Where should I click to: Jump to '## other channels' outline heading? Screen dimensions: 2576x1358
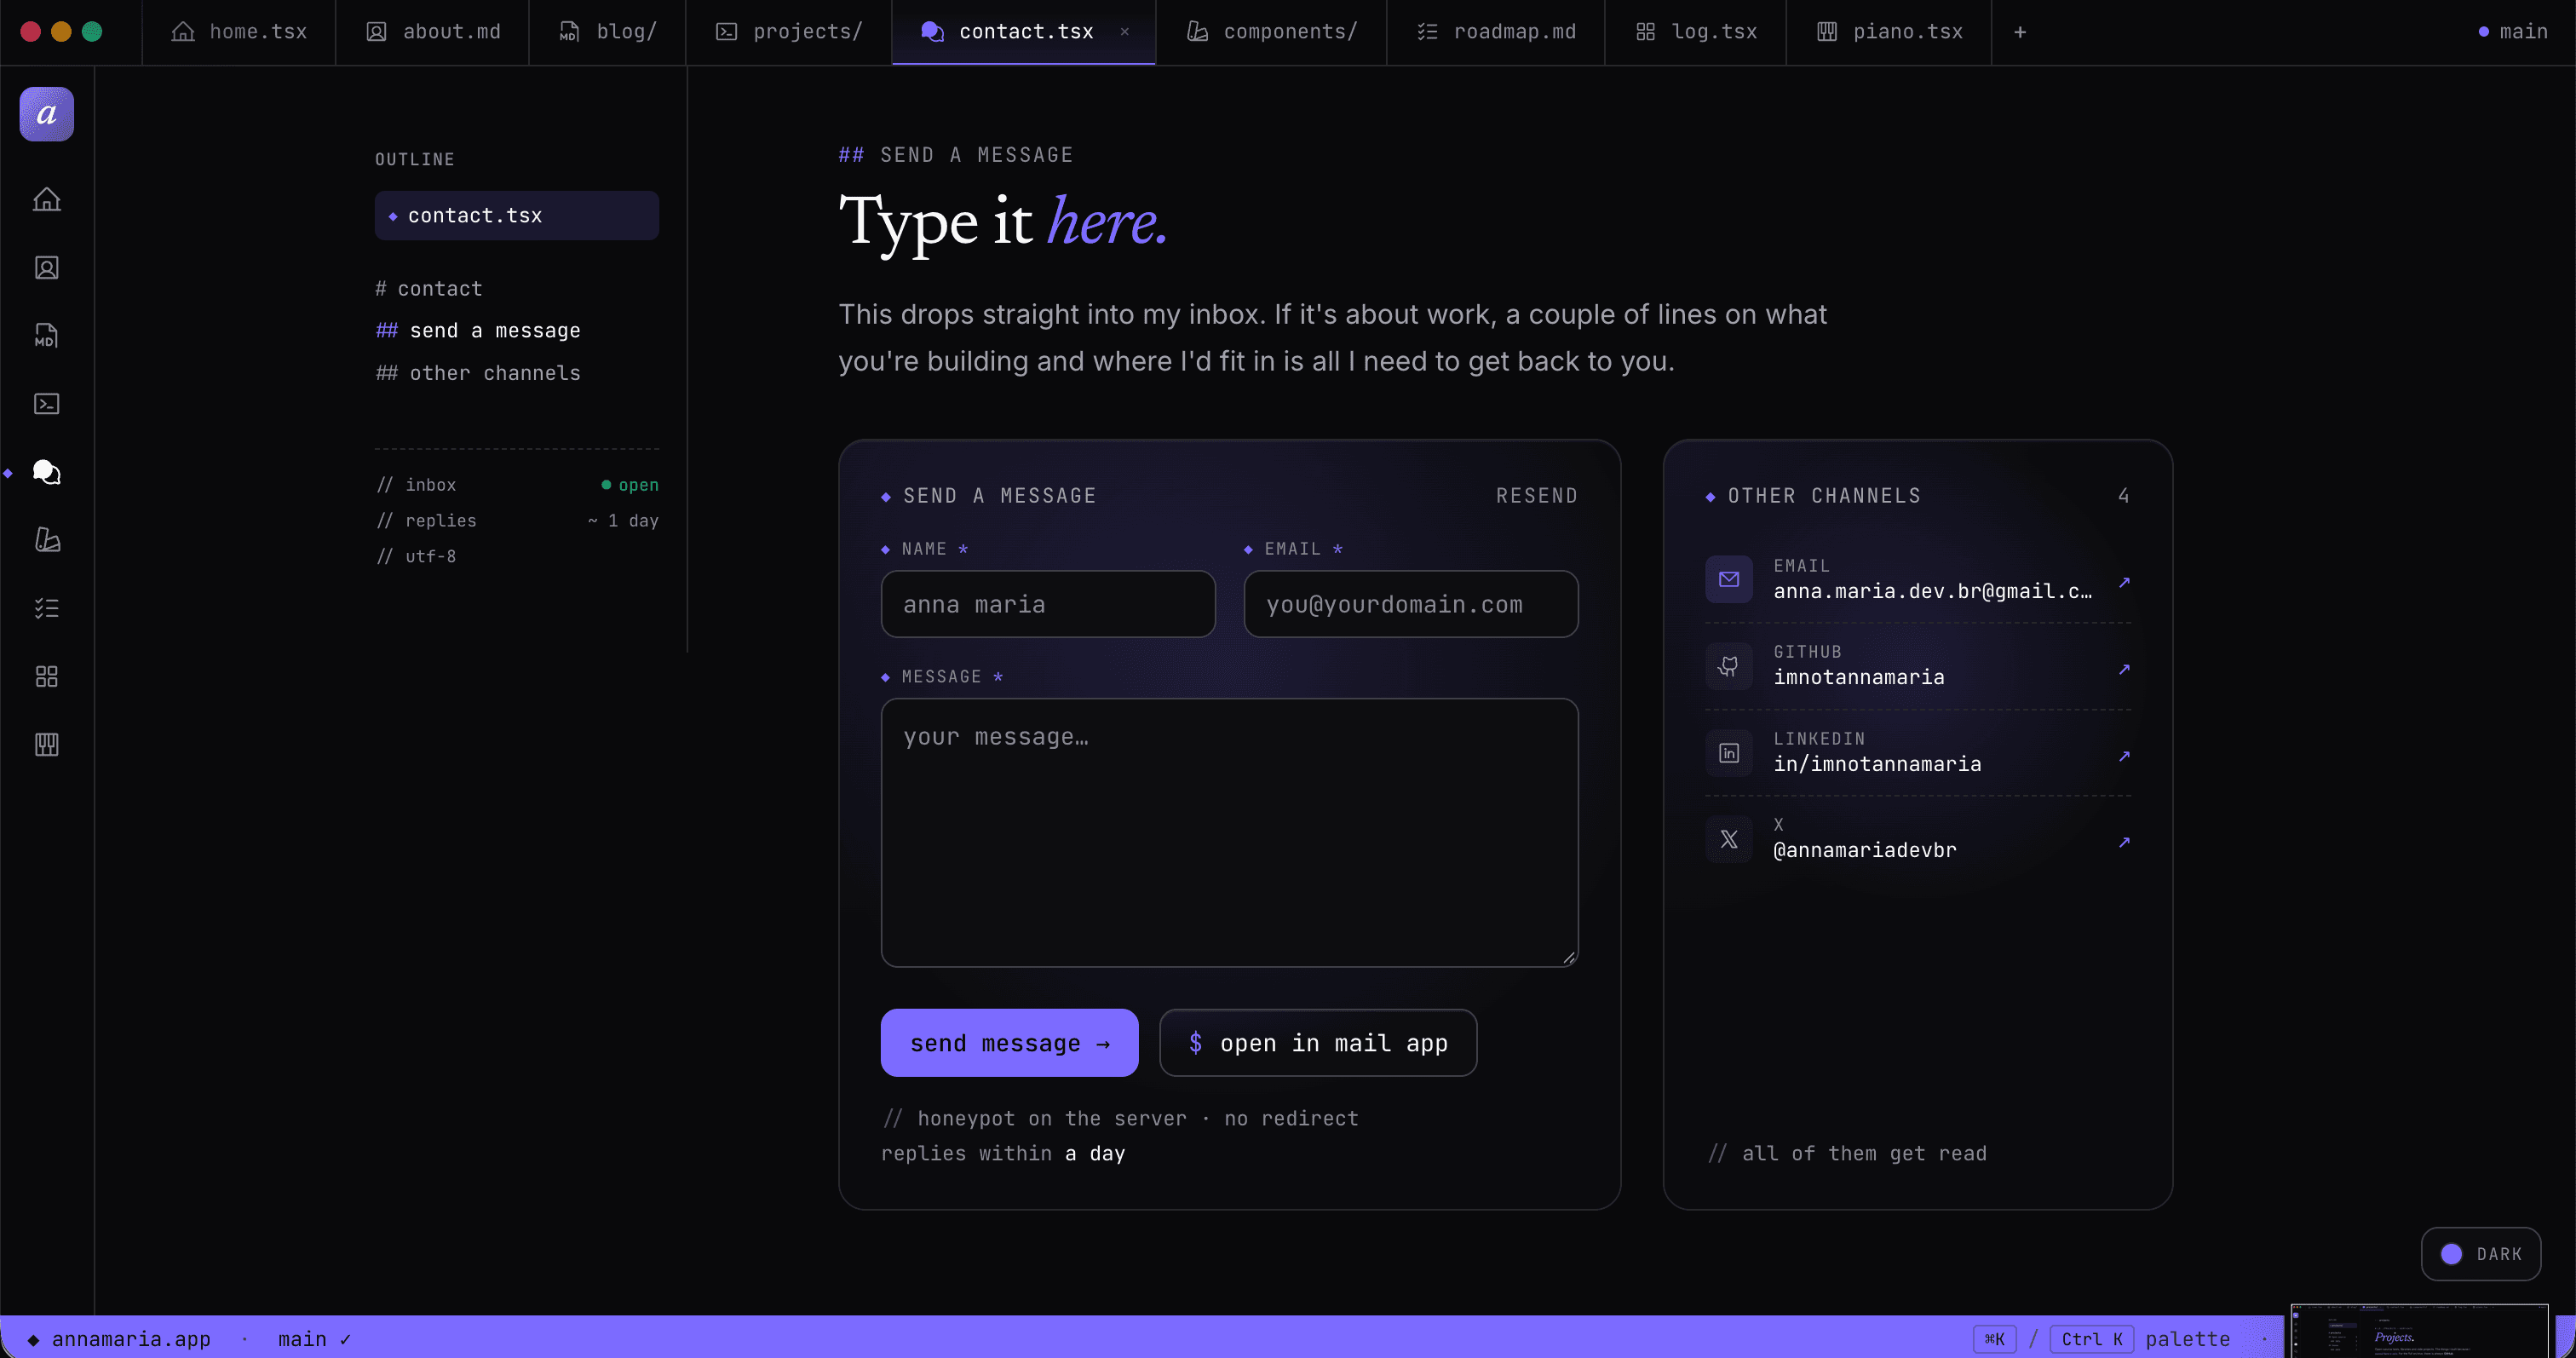coord(478,373)
